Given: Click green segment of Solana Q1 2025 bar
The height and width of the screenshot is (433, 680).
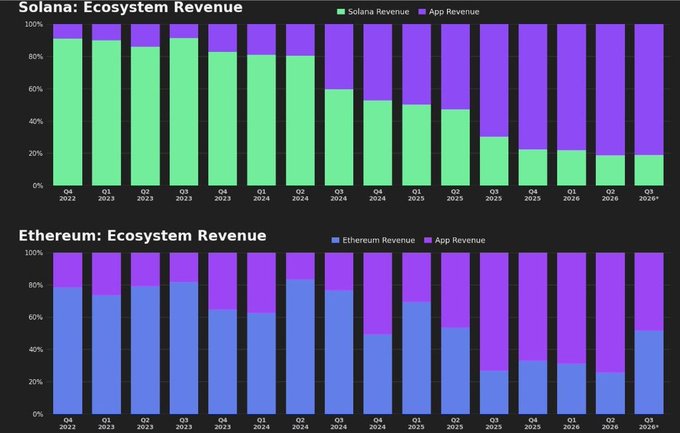Looking at the screenshot, I should 417,145.
